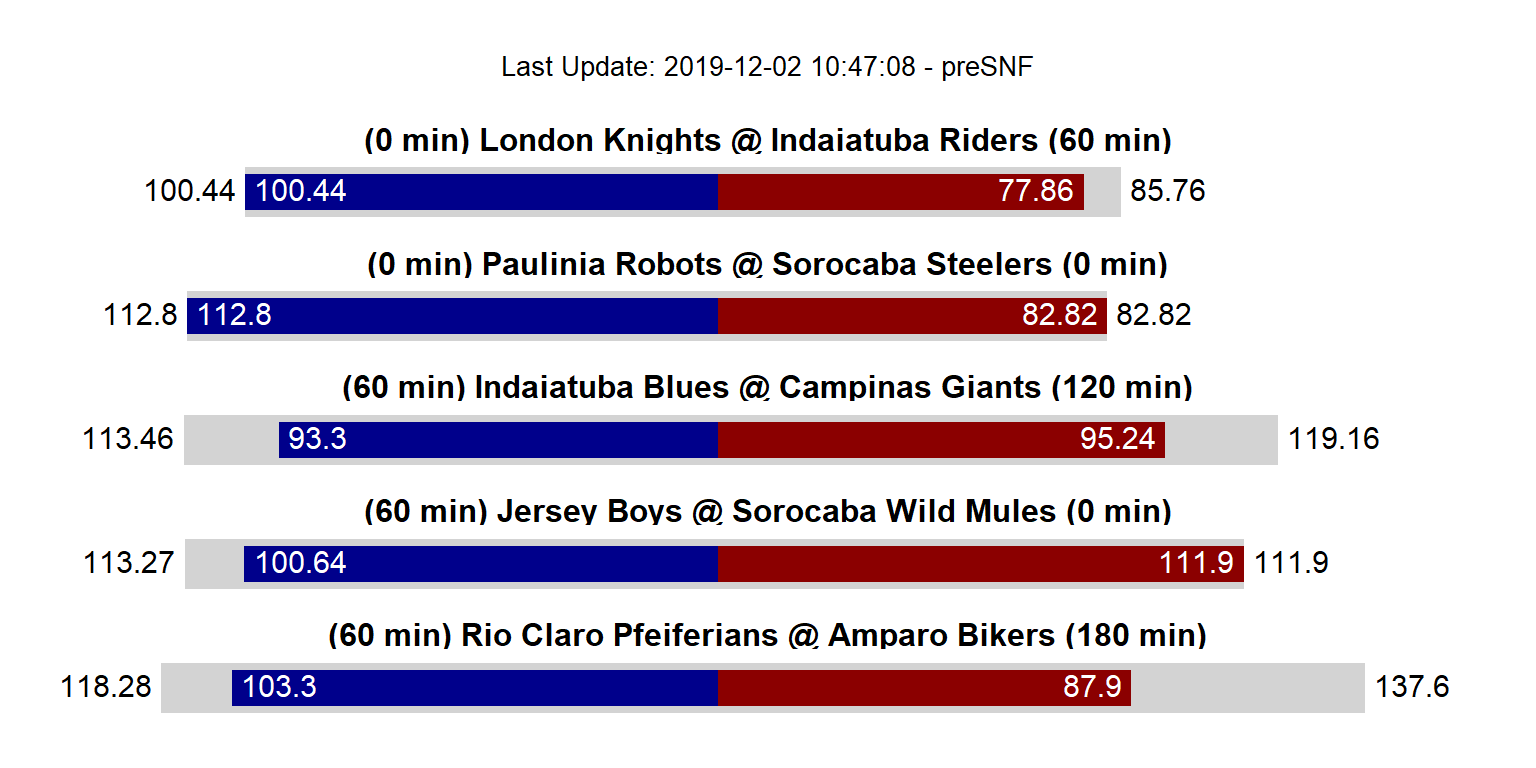The image size is (1536, 768).
Task: Select the Paulinia Robots @ Sorocaba Steelers title
Action: [767, 264]
